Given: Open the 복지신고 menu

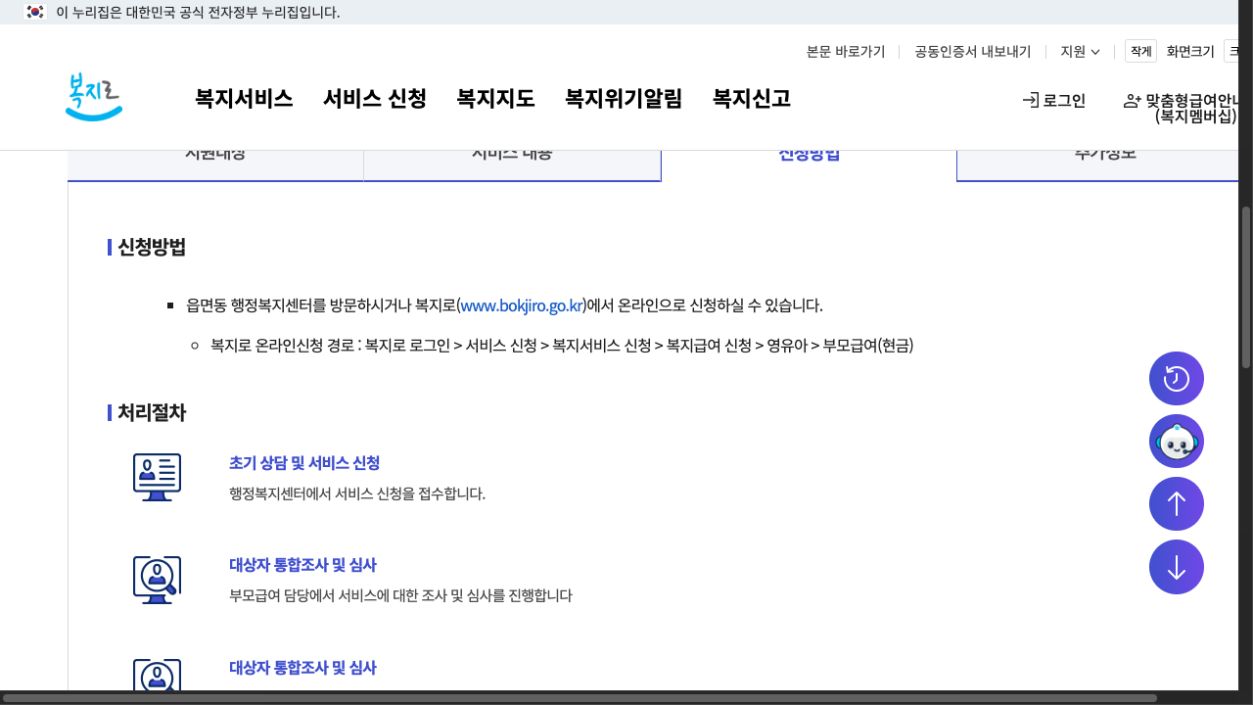Looking at the screenshot, I should tap(752, 98).
